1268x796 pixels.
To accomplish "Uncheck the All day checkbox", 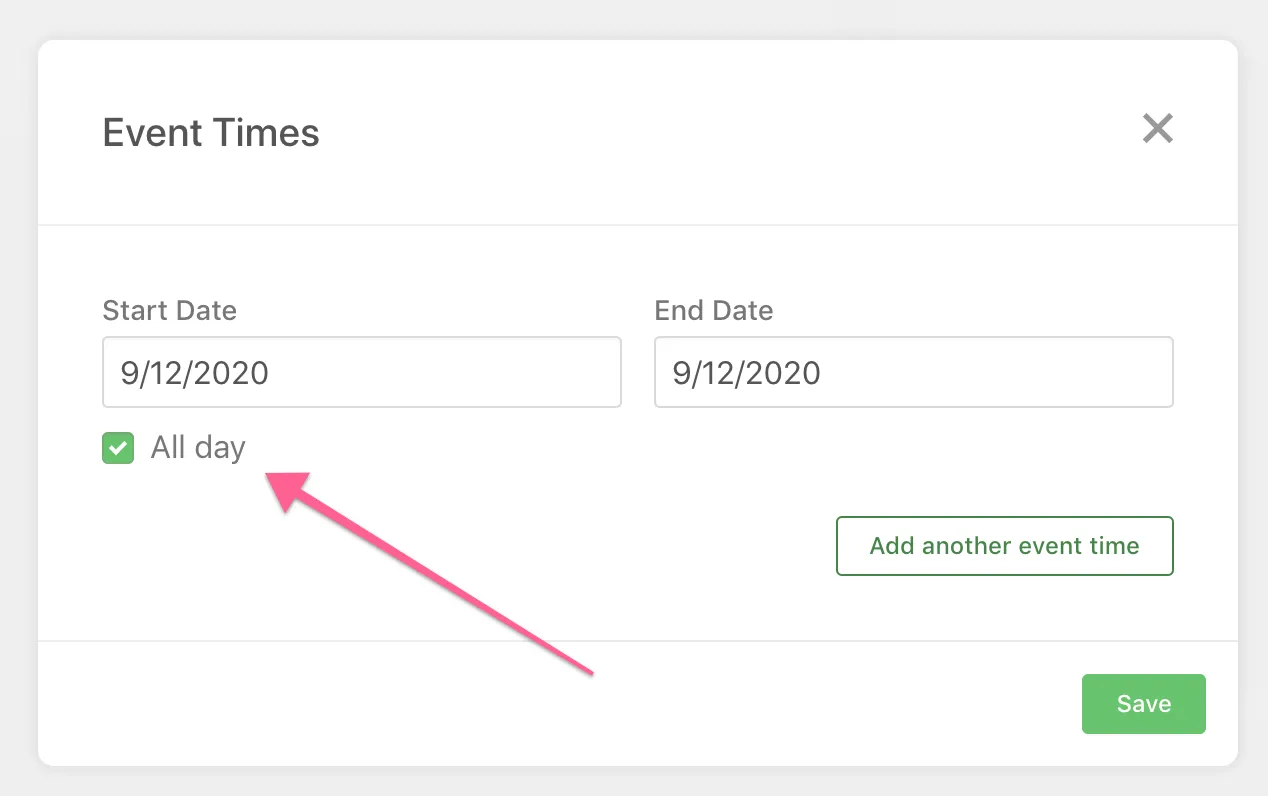I will click(x=118, y=448).
